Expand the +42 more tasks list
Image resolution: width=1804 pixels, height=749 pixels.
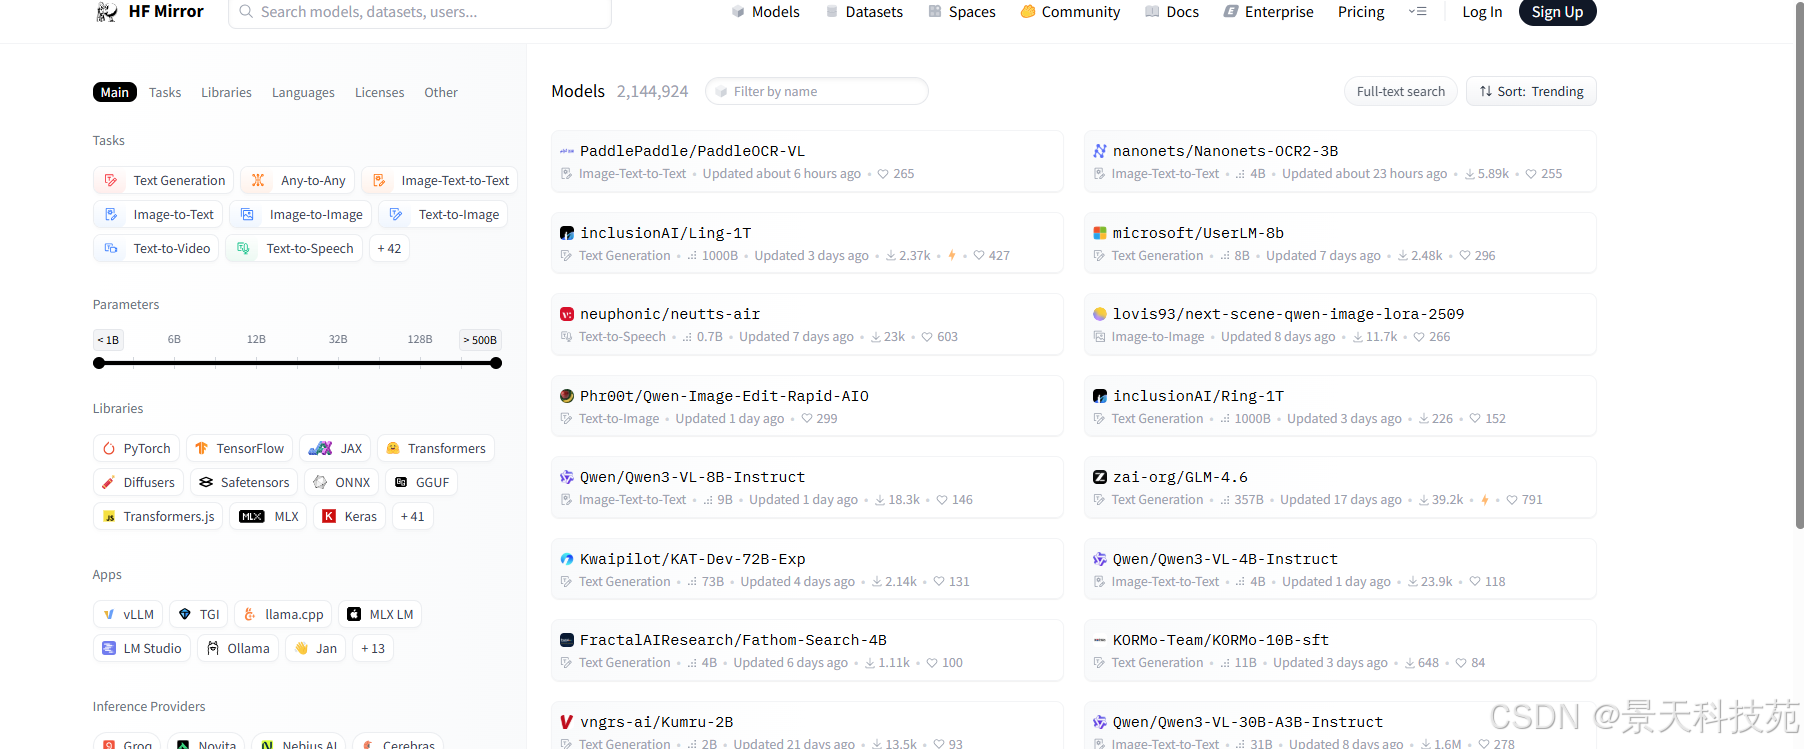click(x=389, y=249)
